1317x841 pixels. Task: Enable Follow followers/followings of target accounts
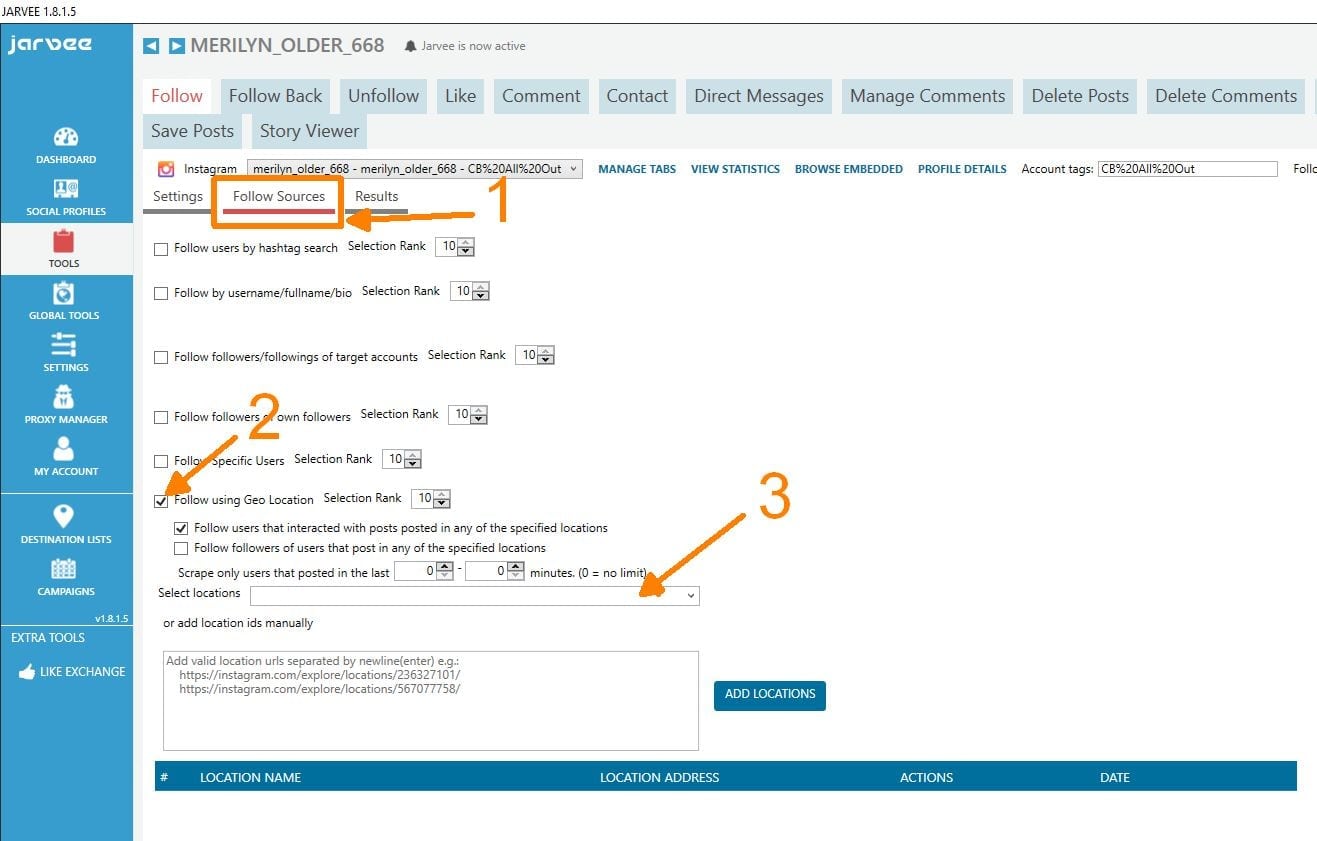tap(161, 357)
